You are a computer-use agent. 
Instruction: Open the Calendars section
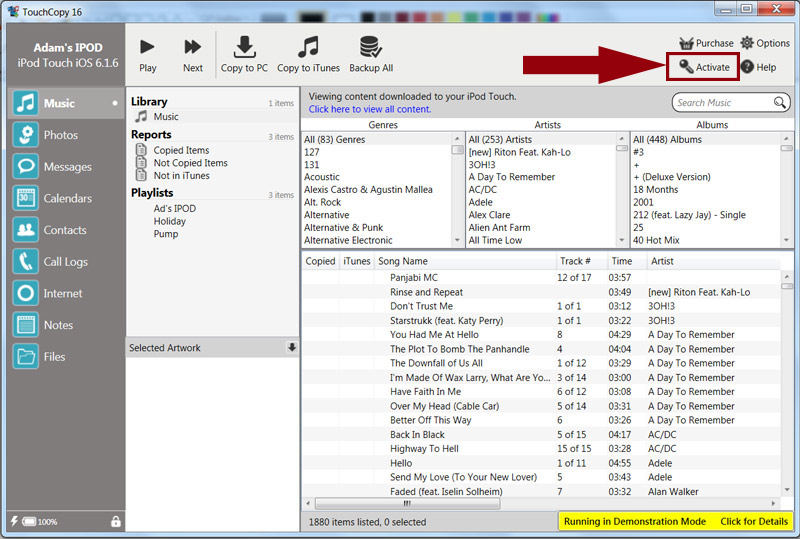(x=66, y=198)
